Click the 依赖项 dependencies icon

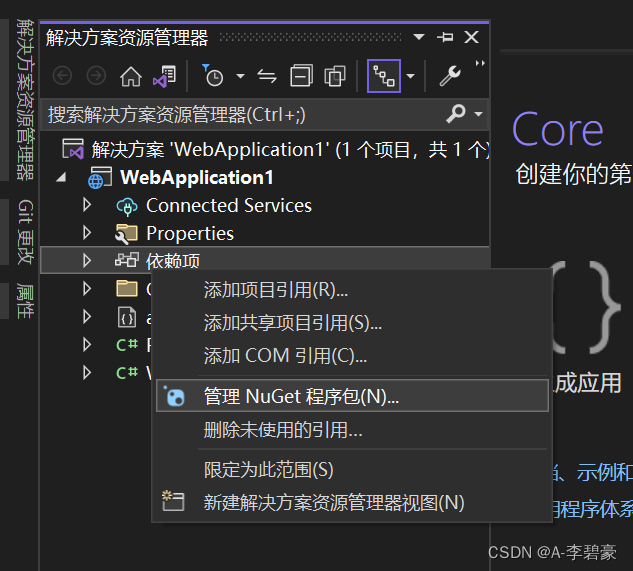click(127, 260)
